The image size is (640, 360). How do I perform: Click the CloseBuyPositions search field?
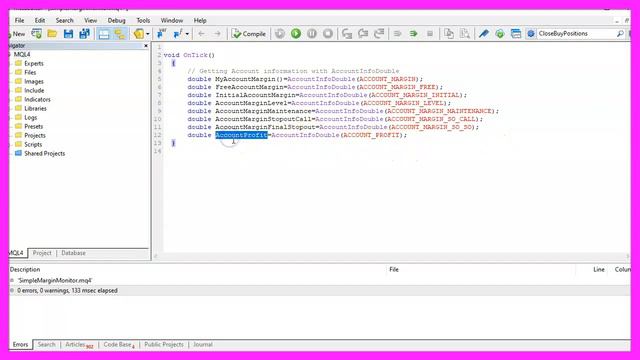pyautogui.click(x=576, y=33)
